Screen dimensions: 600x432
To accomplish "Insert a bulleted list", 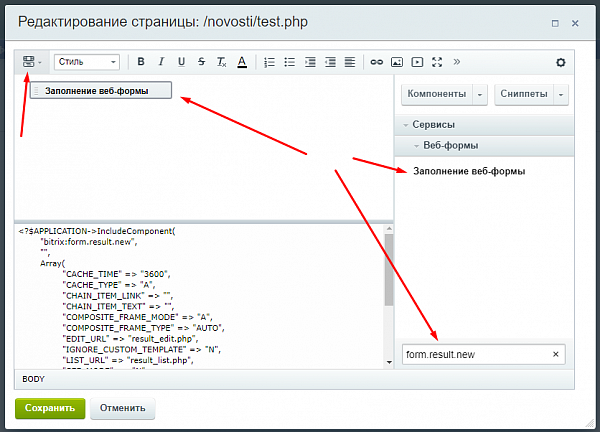I will tap(290, 62).
